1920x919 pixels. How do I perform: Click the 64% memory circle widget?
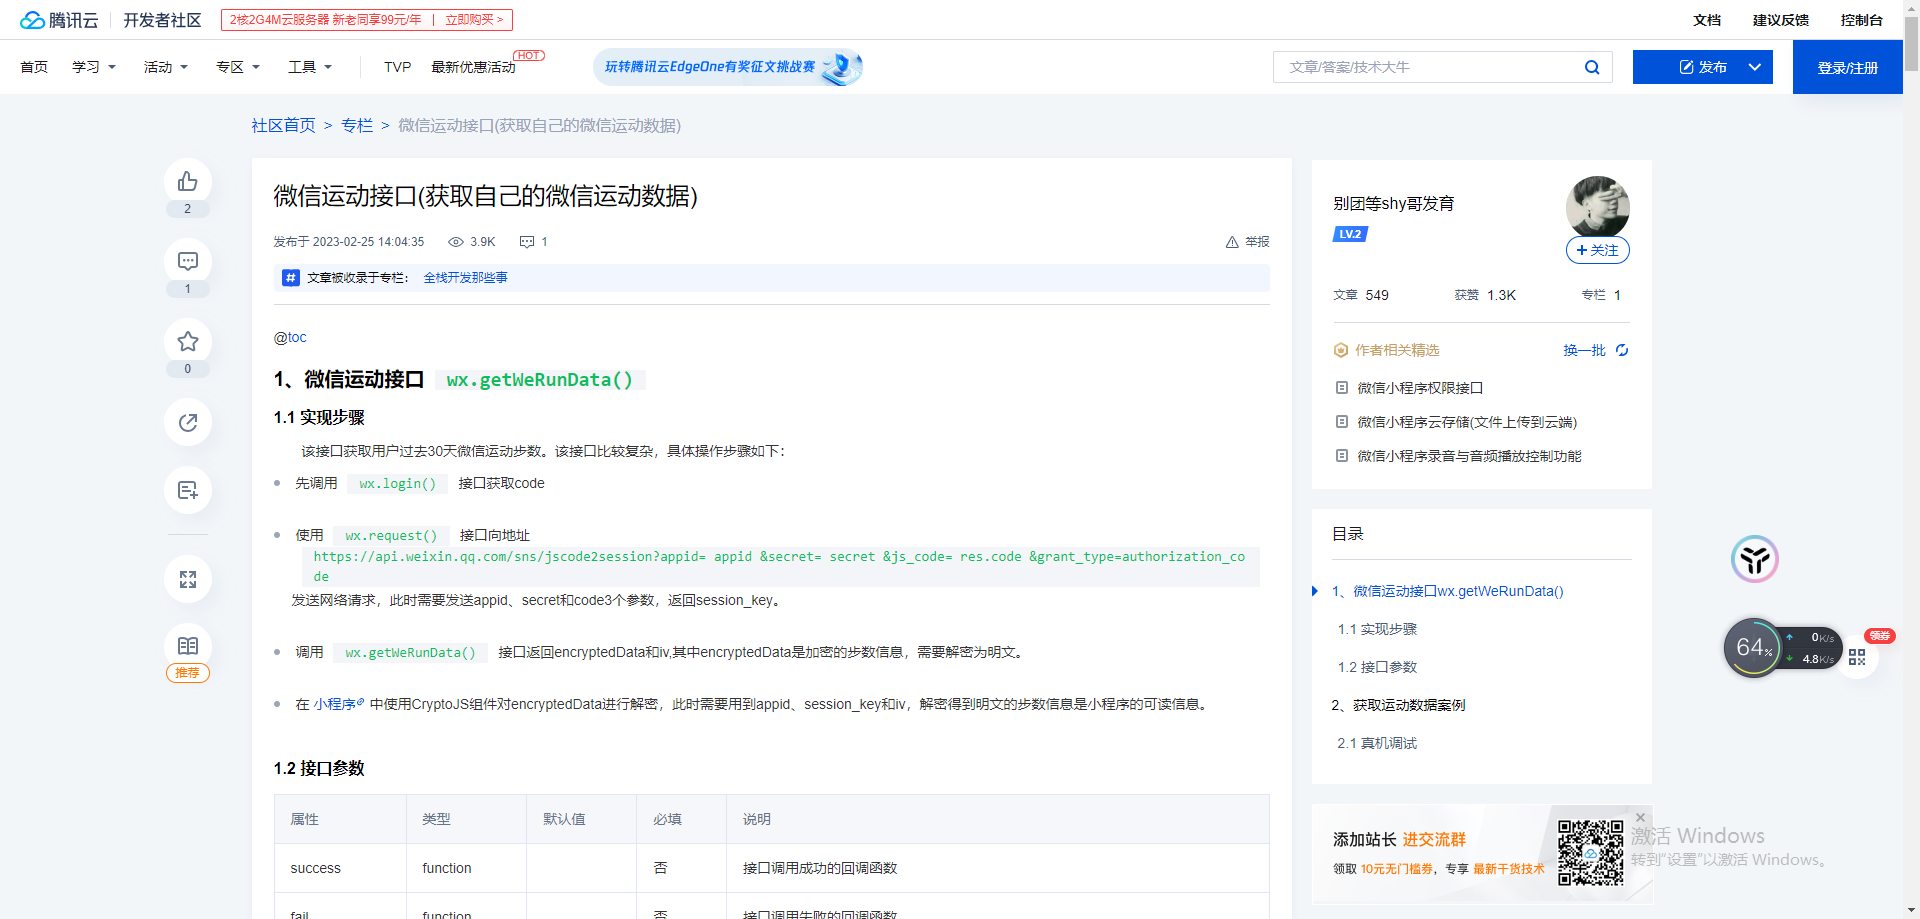click(x=1753, y=648)
